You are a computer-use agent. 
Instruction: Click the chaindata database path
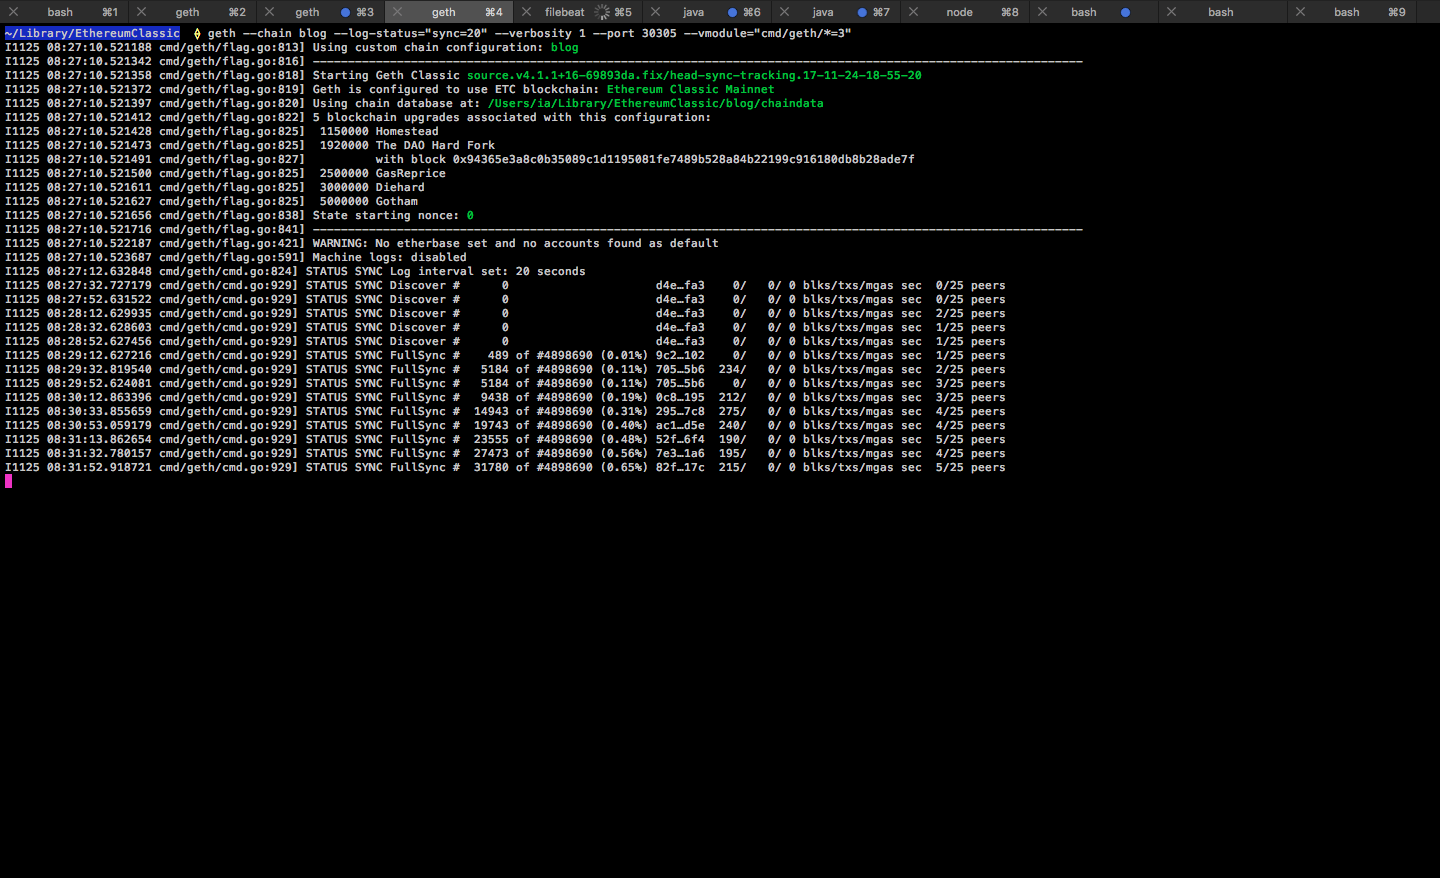[x=656, y=103]
